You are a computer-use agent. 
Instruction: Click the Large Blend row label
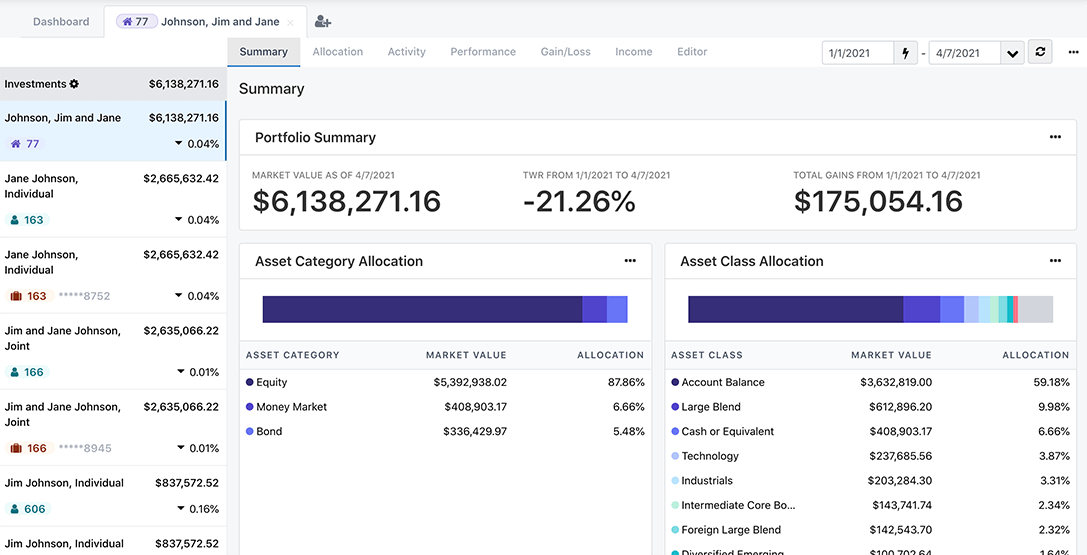coord(711,407)
